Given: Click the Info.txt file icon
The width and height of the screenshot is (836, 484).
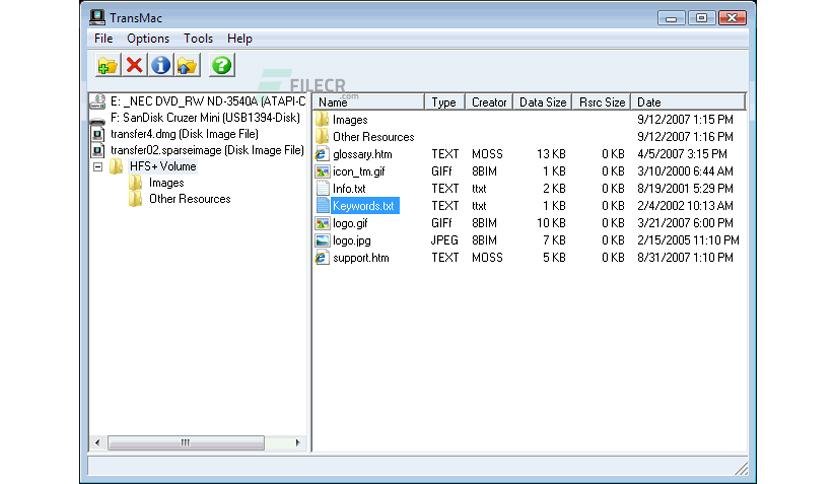Looking at the screenshot, I should point(323,188).
